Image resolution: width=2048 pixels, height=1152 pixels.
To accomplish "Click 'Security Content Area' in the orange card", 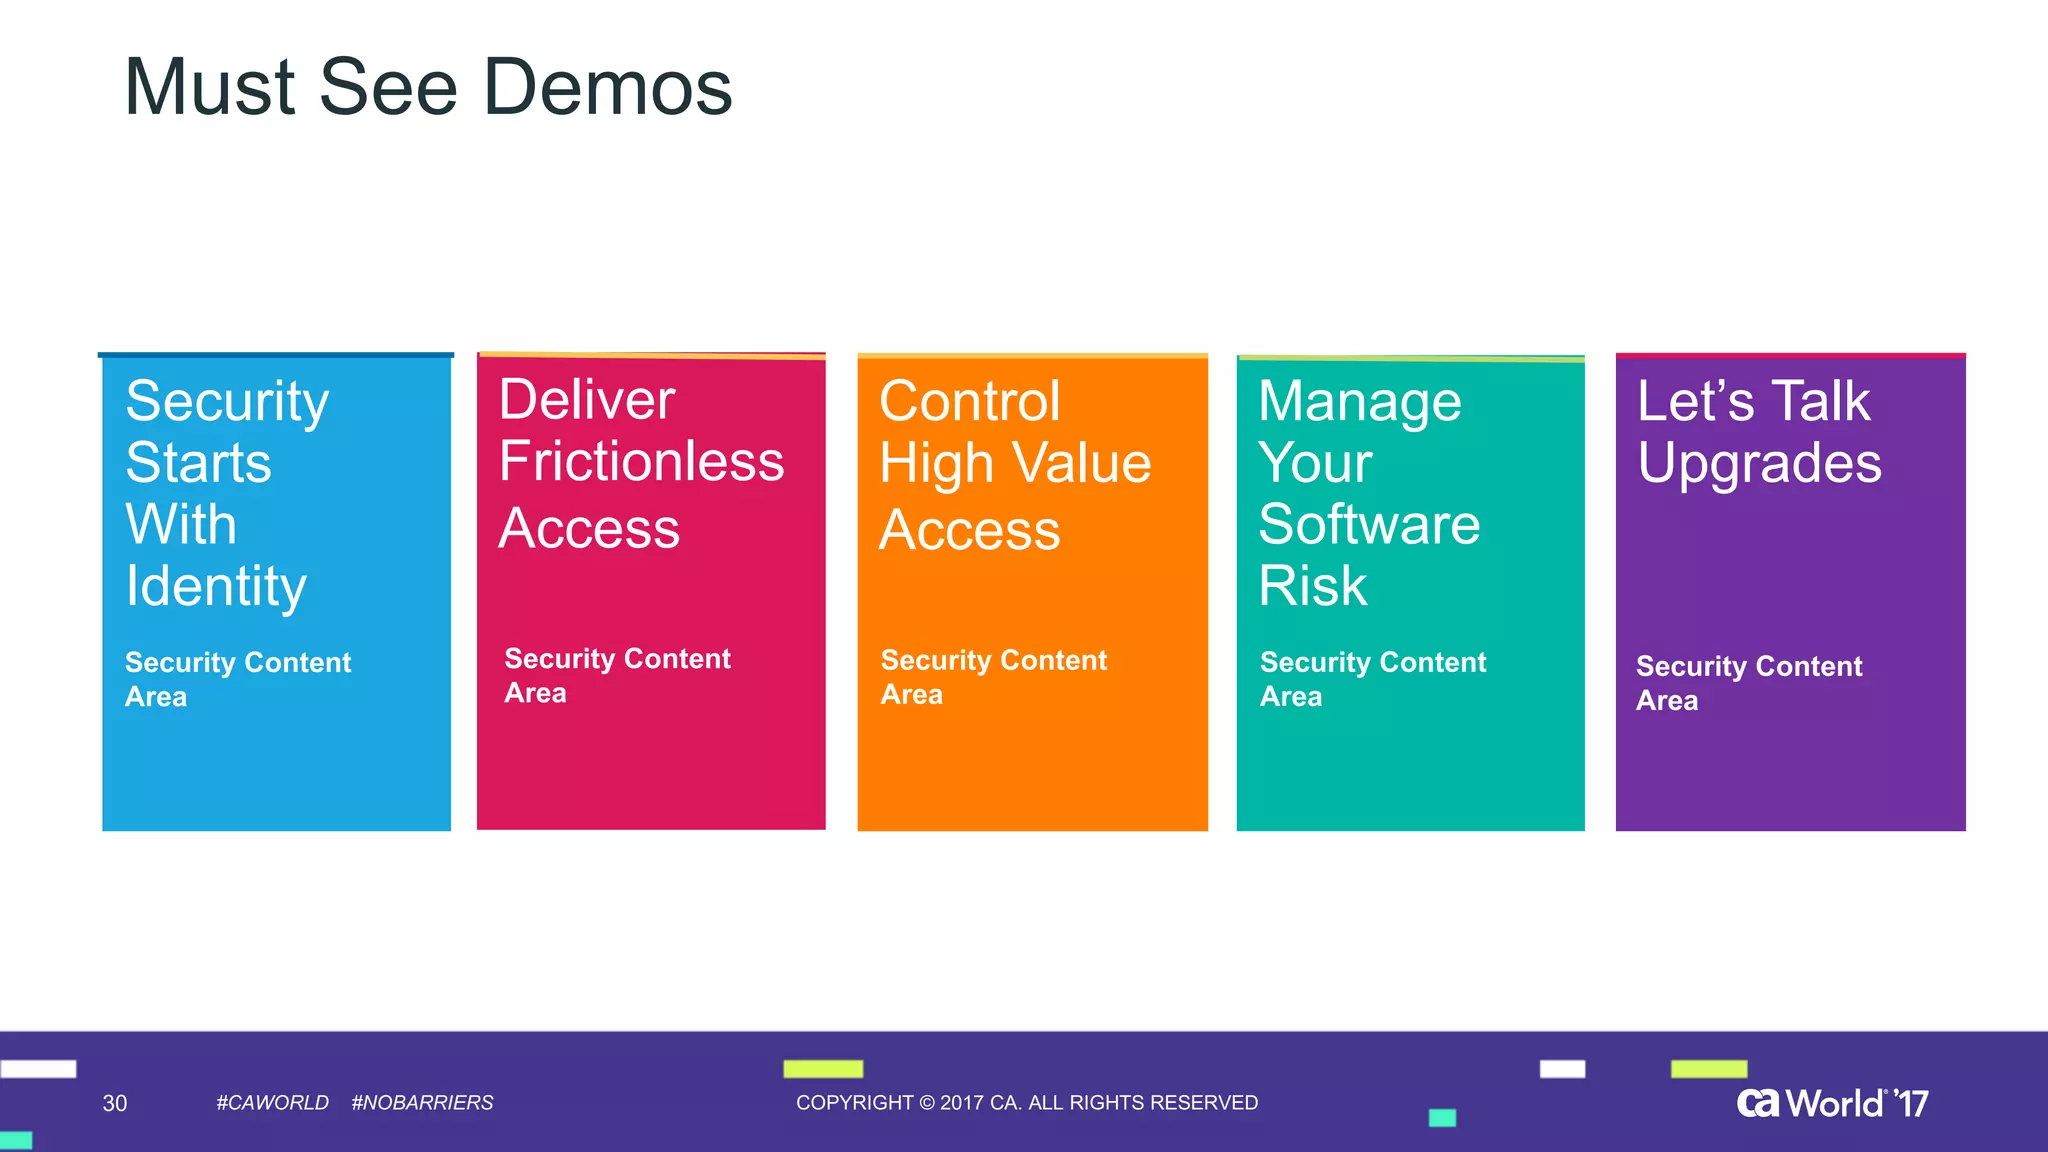I will point(993,677).
